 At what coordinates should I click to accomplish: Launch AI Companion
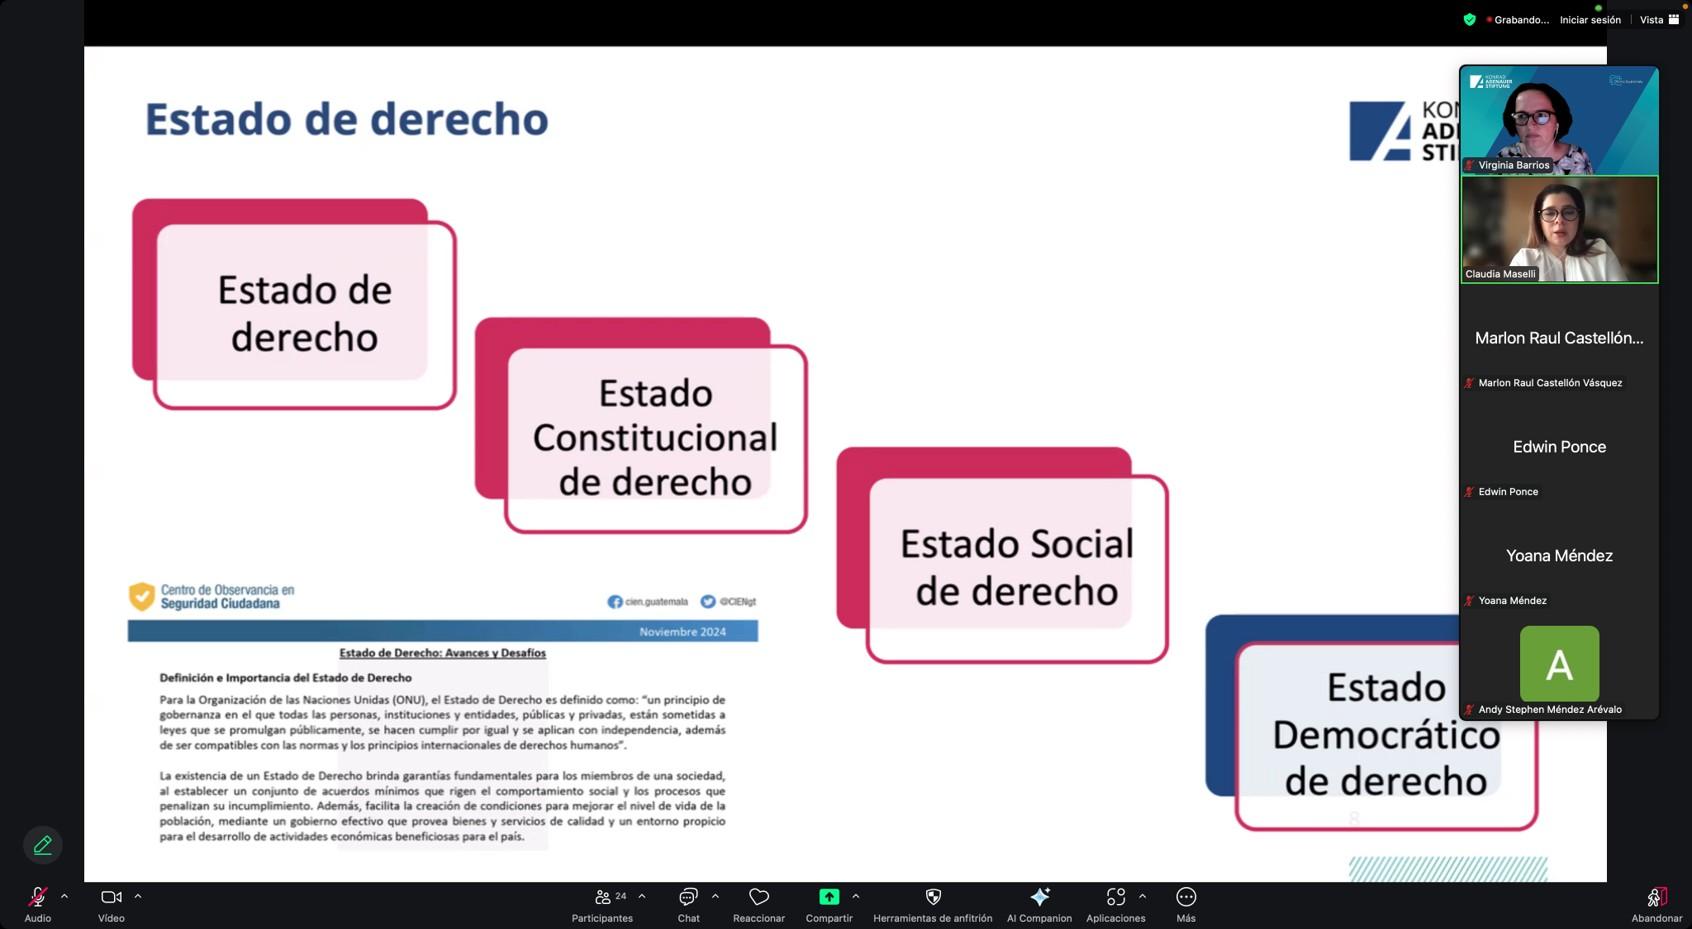click(x=1039, y=898)
